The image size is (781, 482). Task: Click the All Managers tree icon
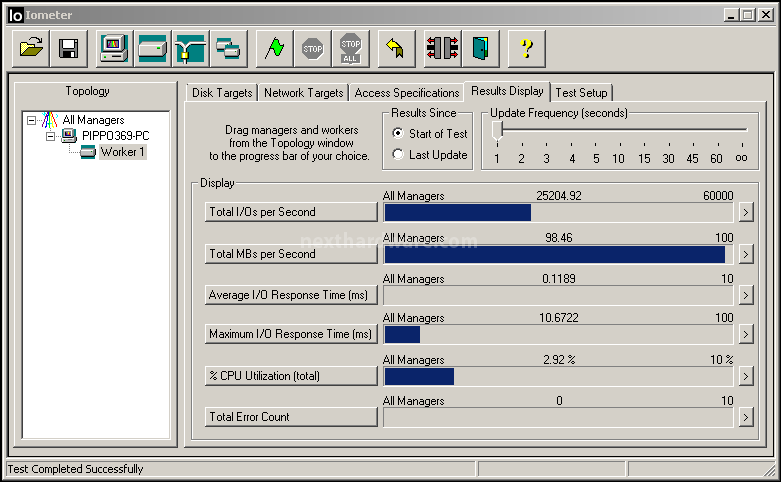click(x=50, y=120)
